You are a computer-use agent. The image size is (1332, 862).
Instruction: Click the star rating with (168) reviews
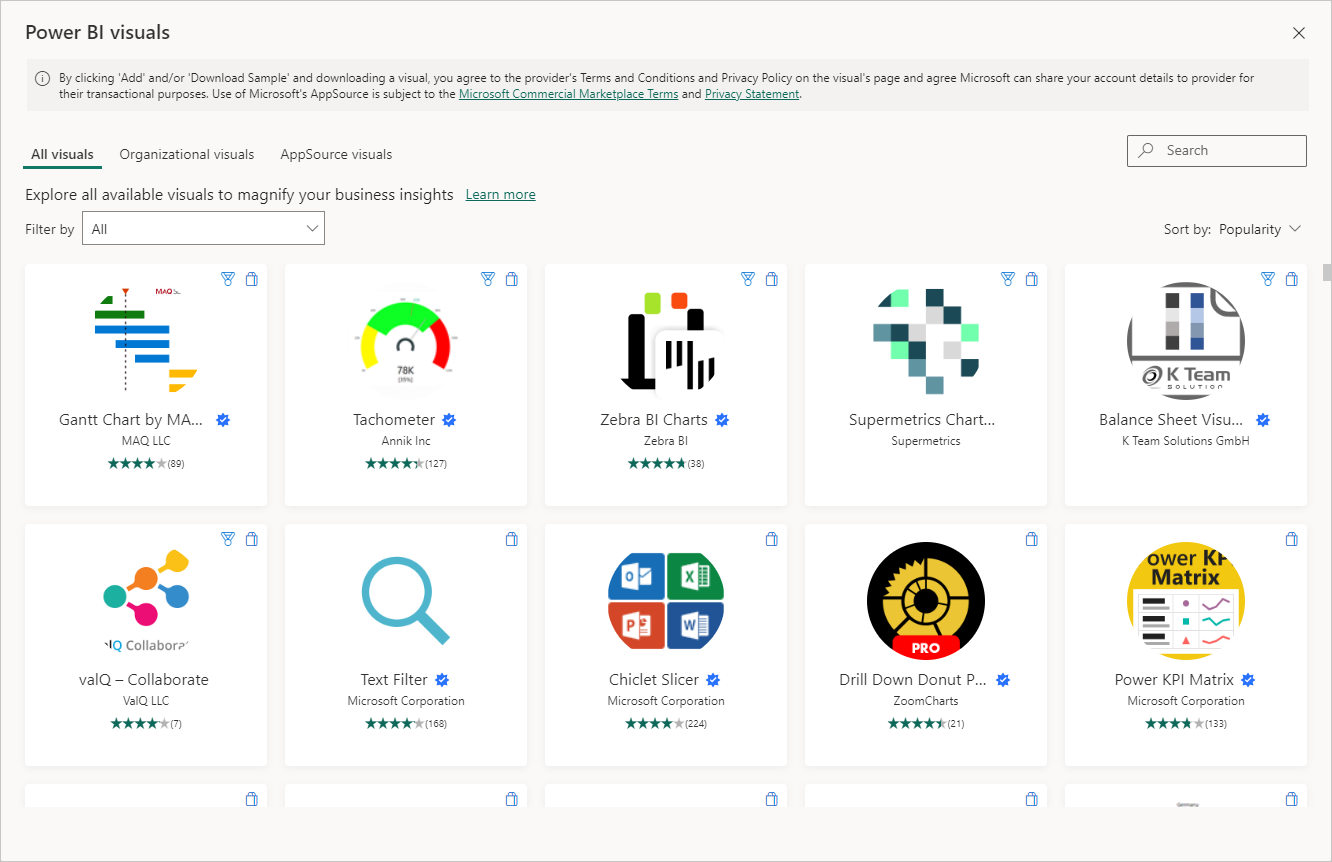pos(406,723)
